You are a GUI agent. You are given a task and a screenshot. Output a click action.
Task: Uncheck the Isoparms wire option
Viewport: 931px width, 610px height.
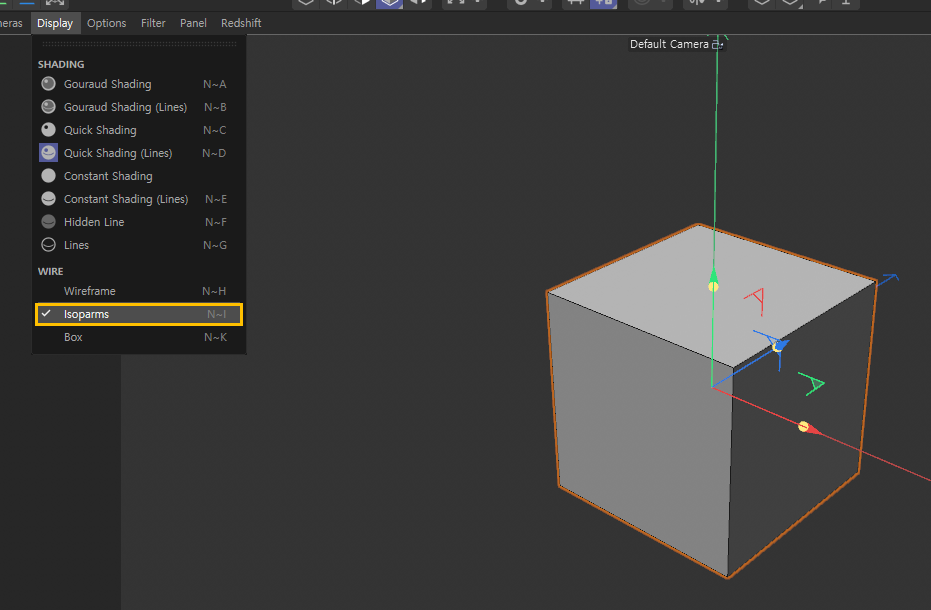(86, 314)
